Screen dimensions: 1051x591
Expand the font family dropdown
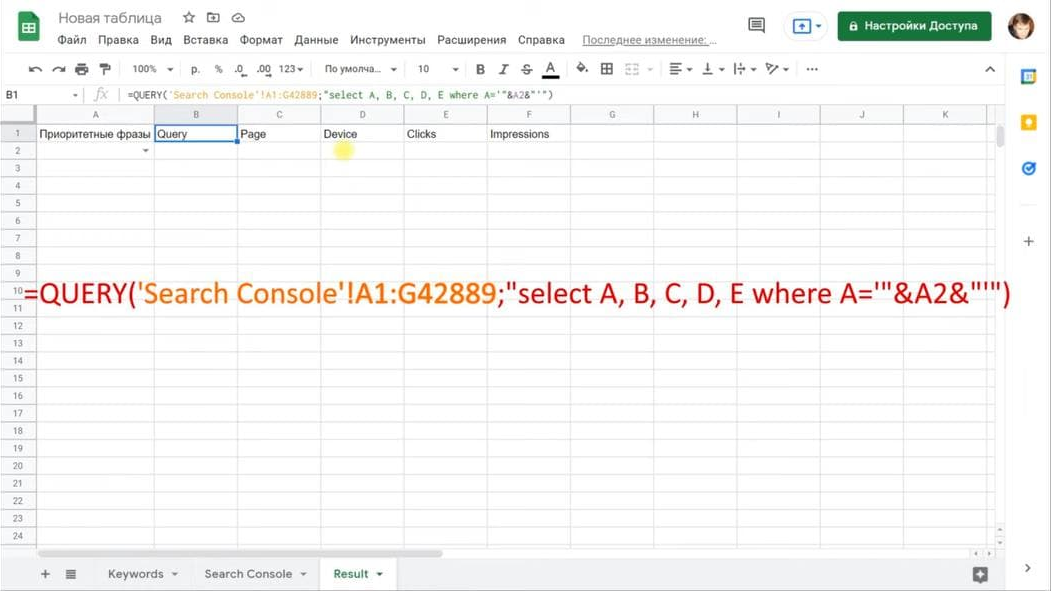coord(360,69)
